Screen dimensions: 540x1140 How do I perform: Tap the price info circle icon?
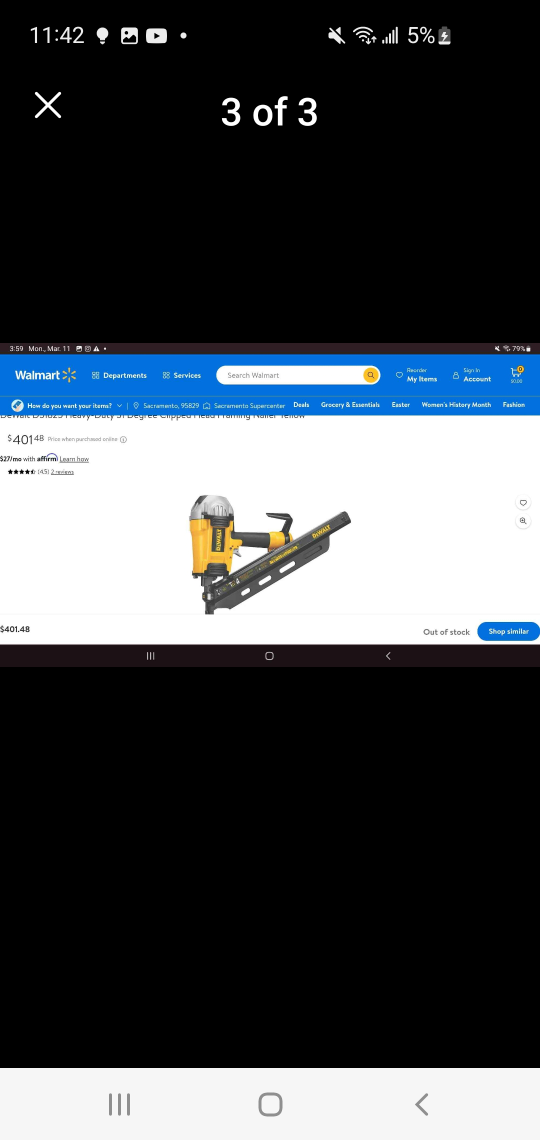(x=124, y=439)
